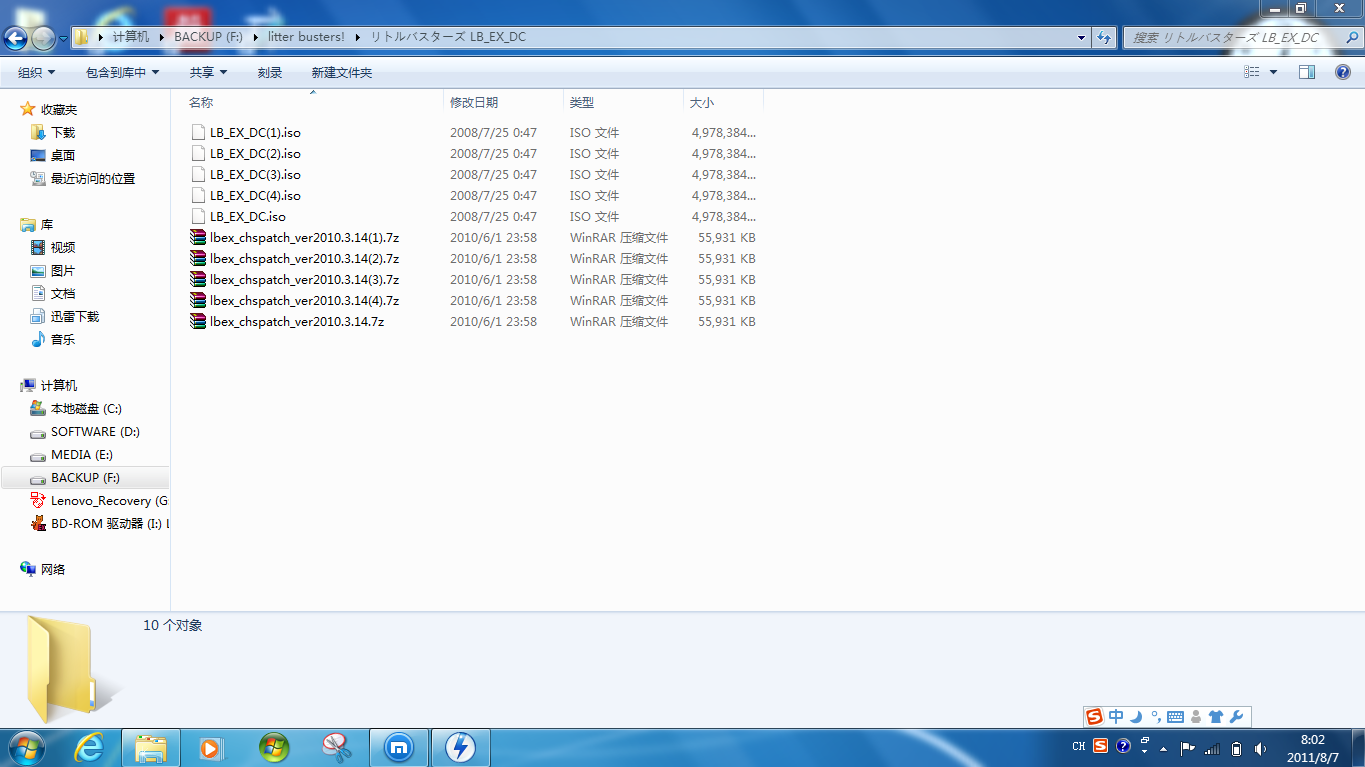Image resolution: width=1365 pixels, height=767 pixels.
Task: Select lbex_chspatch_ver2010.3.14(1).7z archive
Action: (x=304, y=237)
